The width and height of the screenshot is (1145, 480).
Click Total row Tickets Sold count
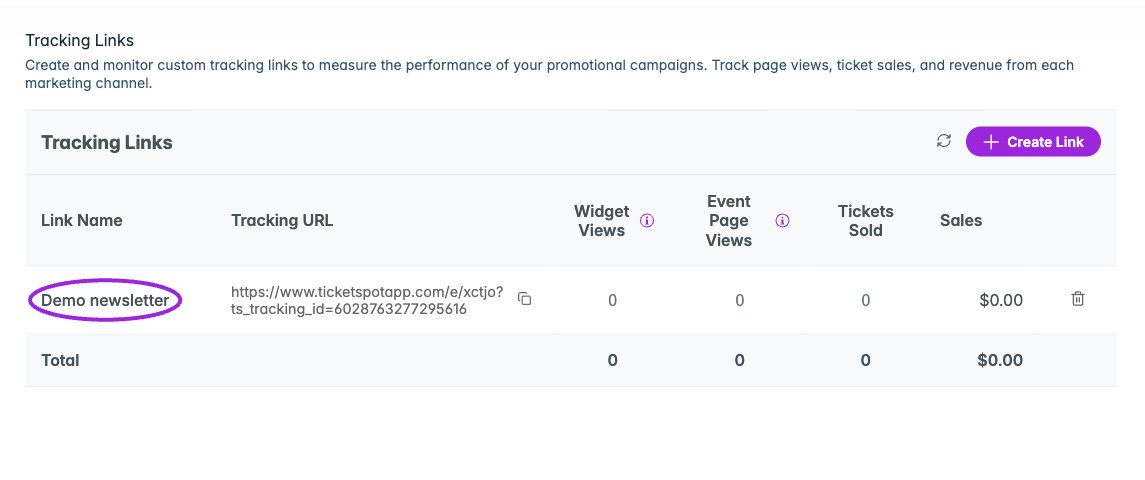[x=865, y=360]
